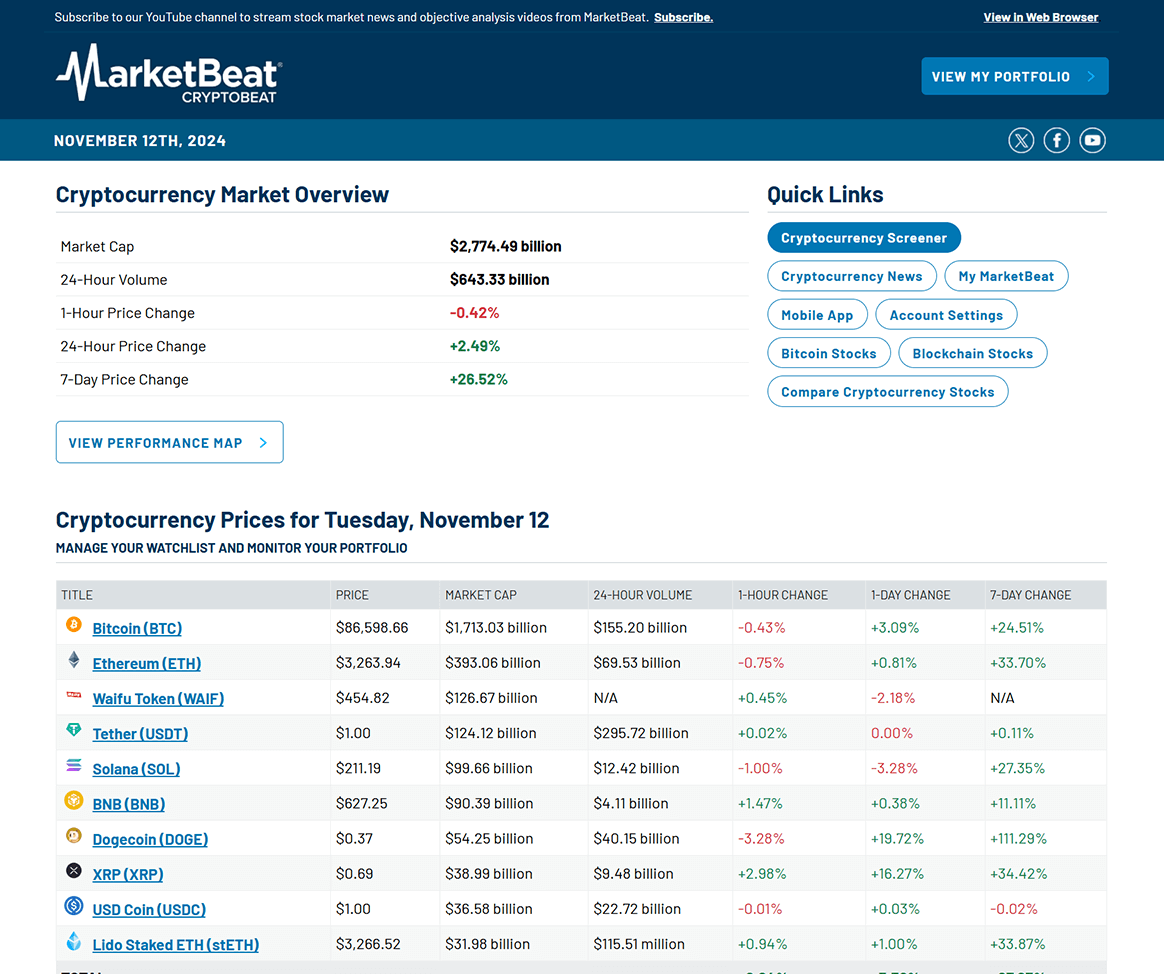Open the YouTube social icon
Screen dimensions: 1164x974
[1093, 141]
